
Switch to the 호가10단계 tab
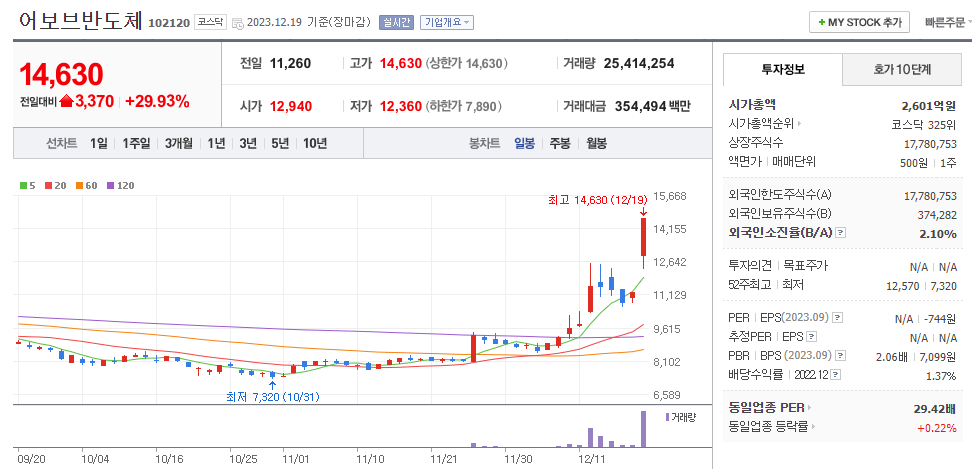tap(902, 69)
